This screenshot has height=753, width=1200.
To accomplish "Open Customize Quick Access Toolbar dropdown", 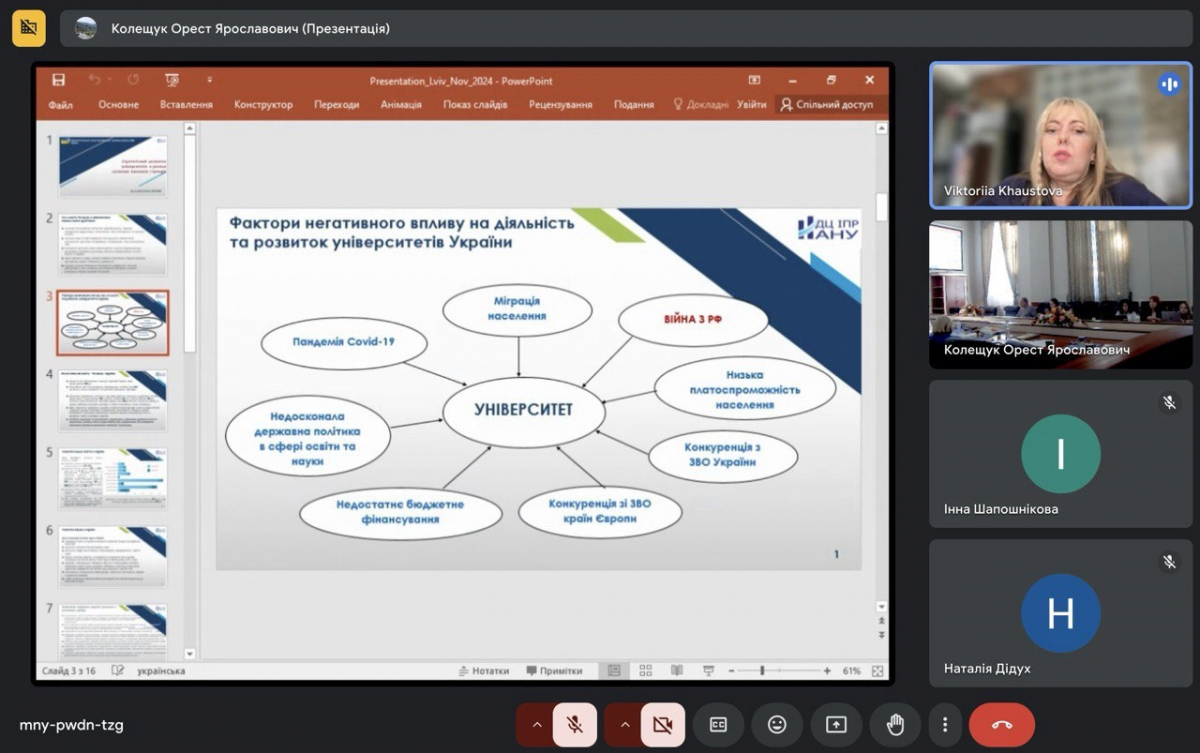I will point(210,80).
